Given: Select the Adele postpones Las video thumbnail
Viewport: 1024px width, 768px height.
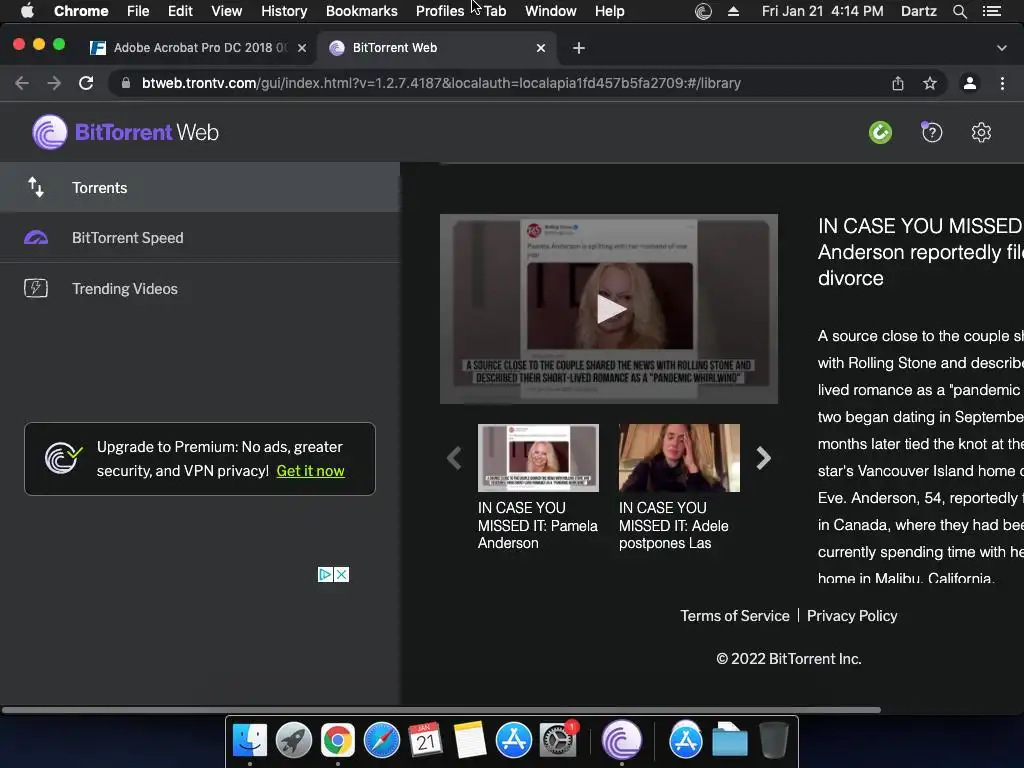Looking at the screenshot, I should point(679,458).
